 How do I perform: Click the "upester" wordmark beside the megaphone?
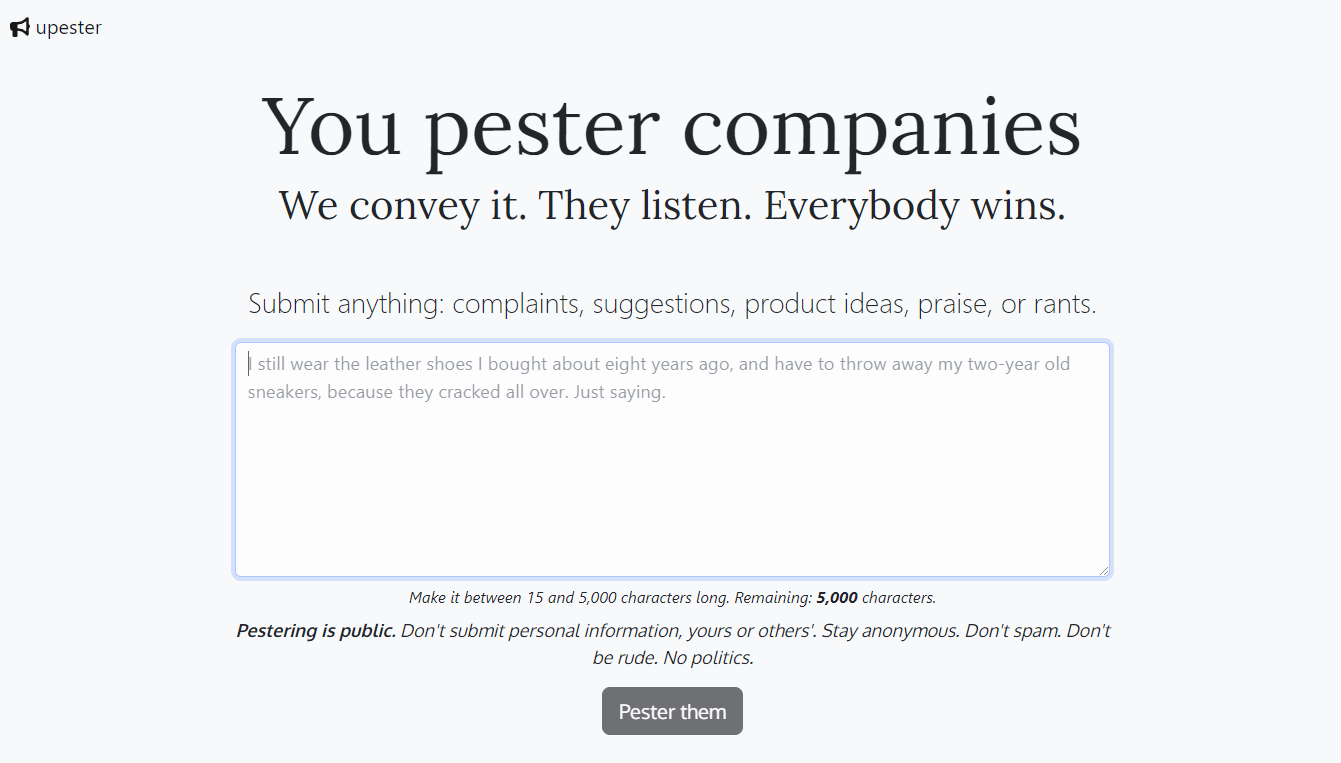pos(68,27)
